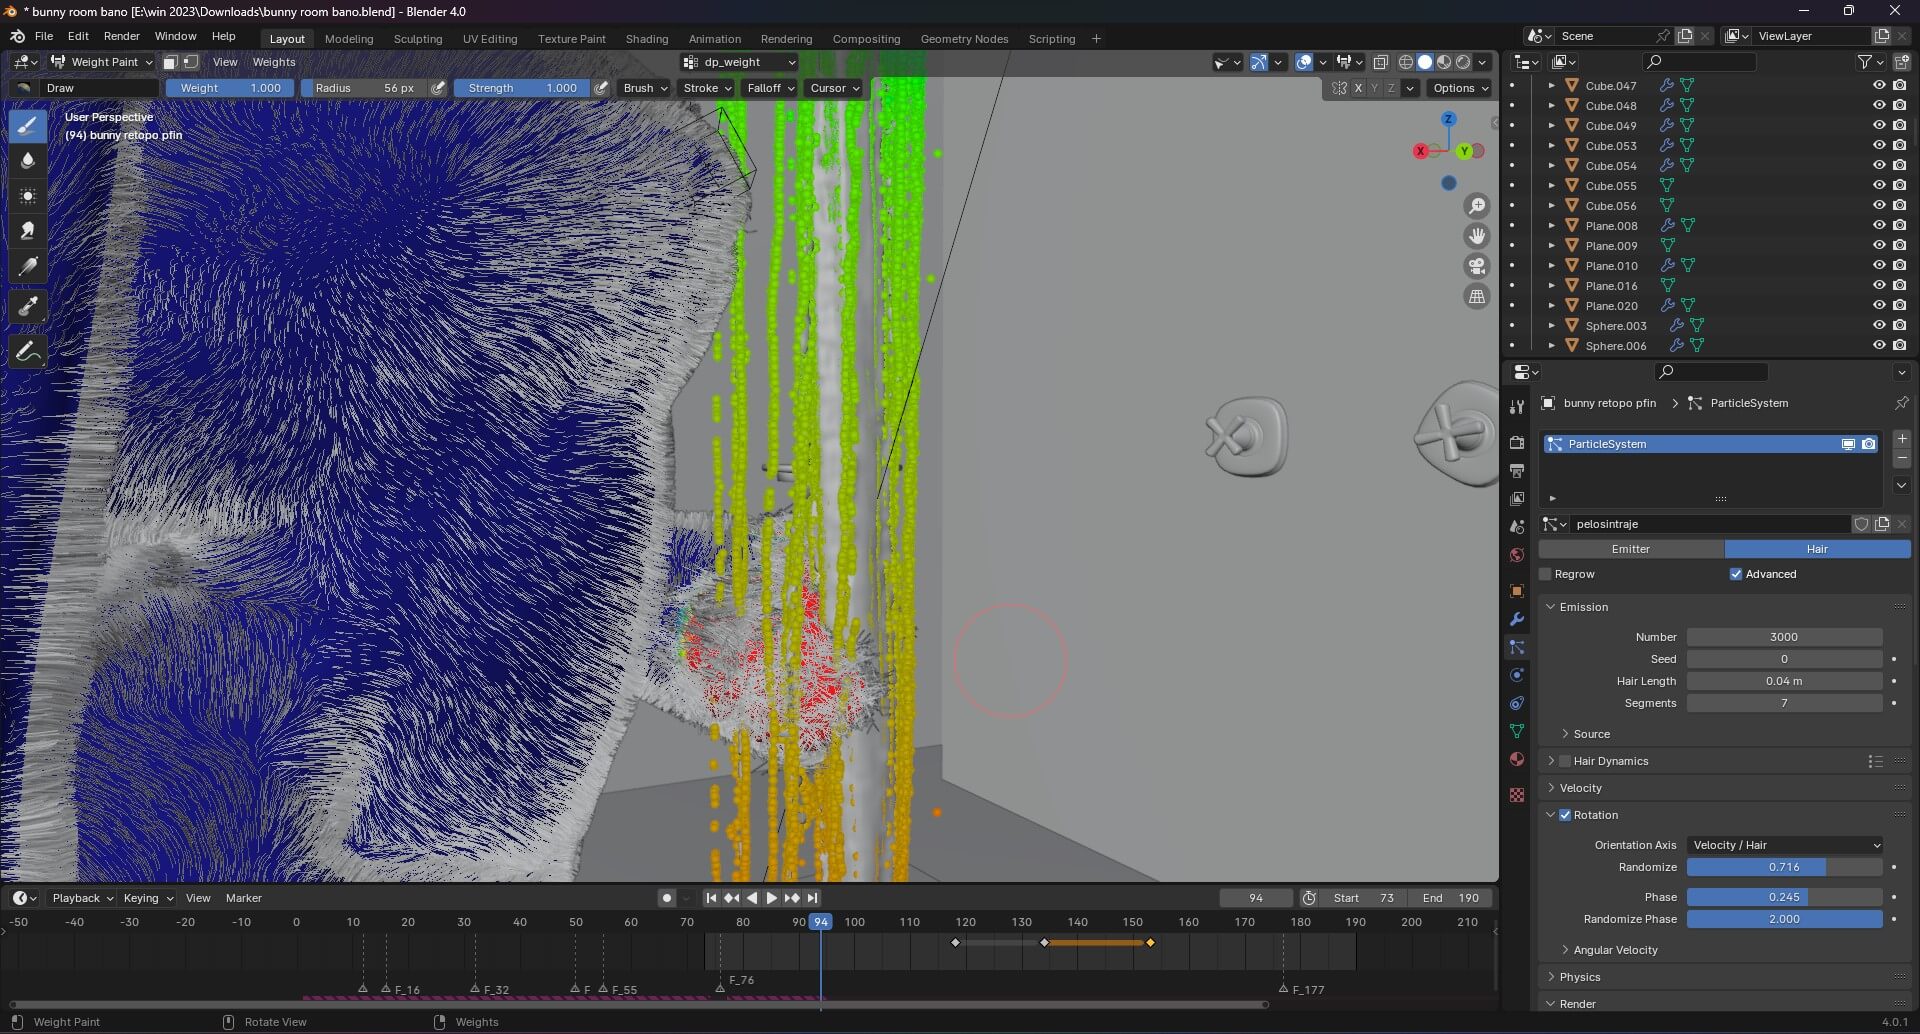This screenshot has width=1920, height=1034.
Task: Enable the Regrow checkbox
Action: point(1546,574)
